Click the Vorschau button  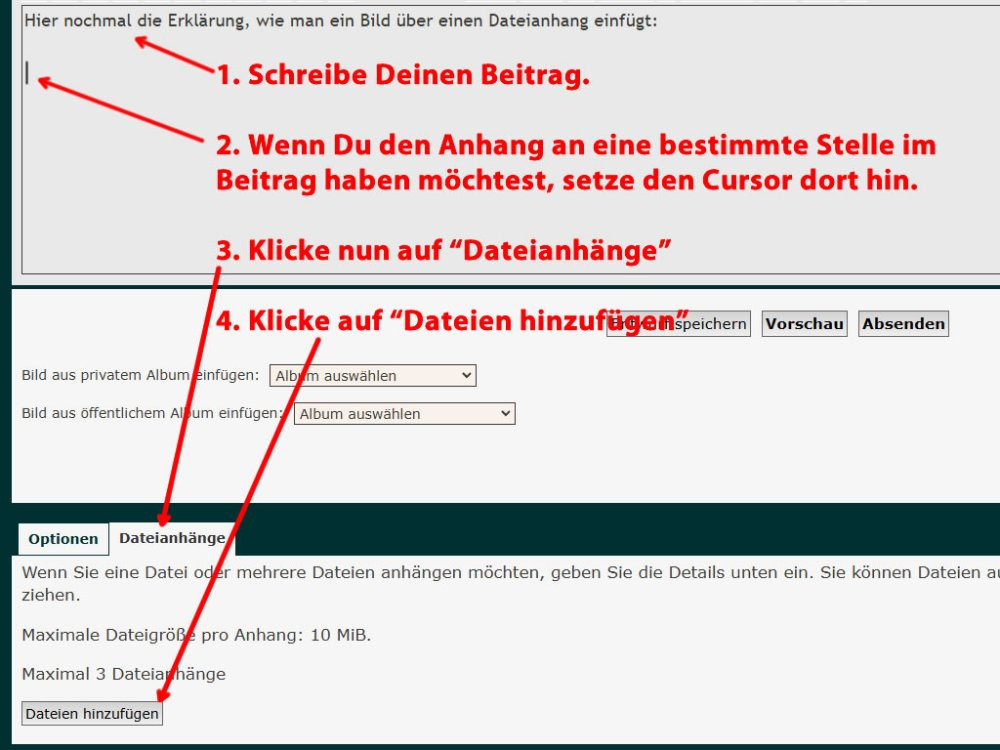pyautogui.click(x=804, y=324)
